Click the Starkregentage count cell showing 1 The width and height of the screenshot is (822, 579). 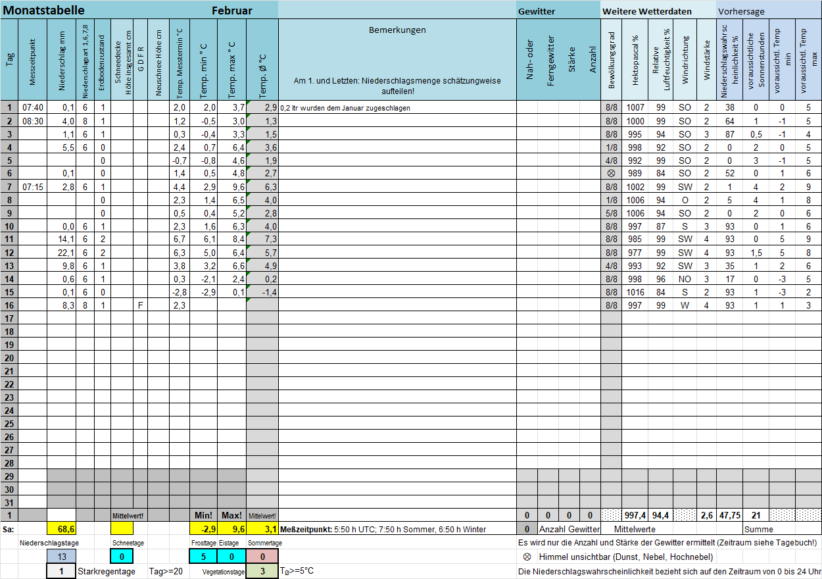click(x=61, y=571)
